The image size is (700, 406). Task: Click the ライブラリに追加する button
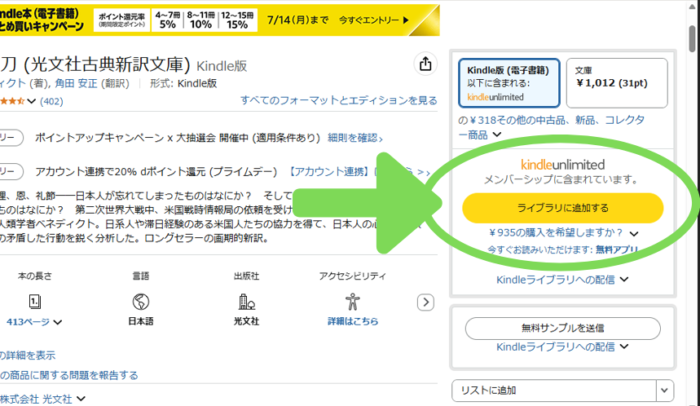click(x=562, y=208)
